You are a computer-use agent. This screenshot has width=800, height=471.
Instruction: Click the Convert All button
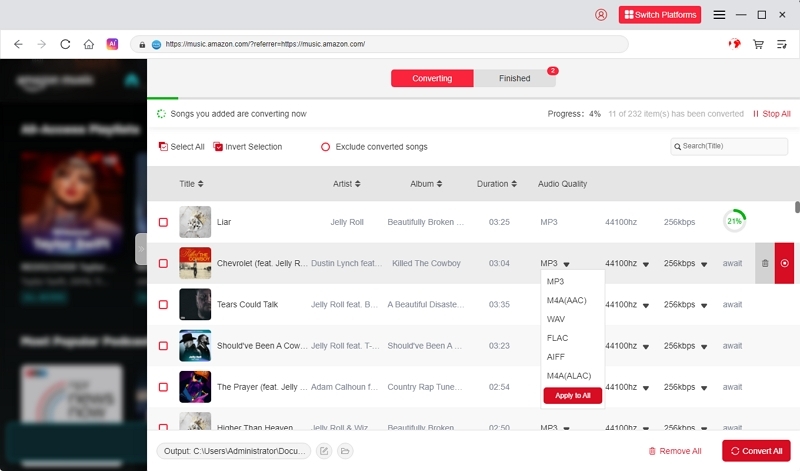[x=756, y=451]
